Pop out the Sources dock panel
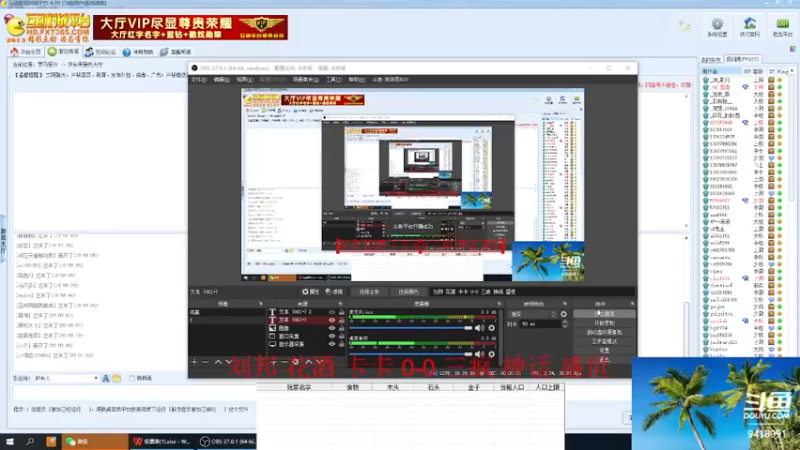The image size is (800, 450). point(340,304)
